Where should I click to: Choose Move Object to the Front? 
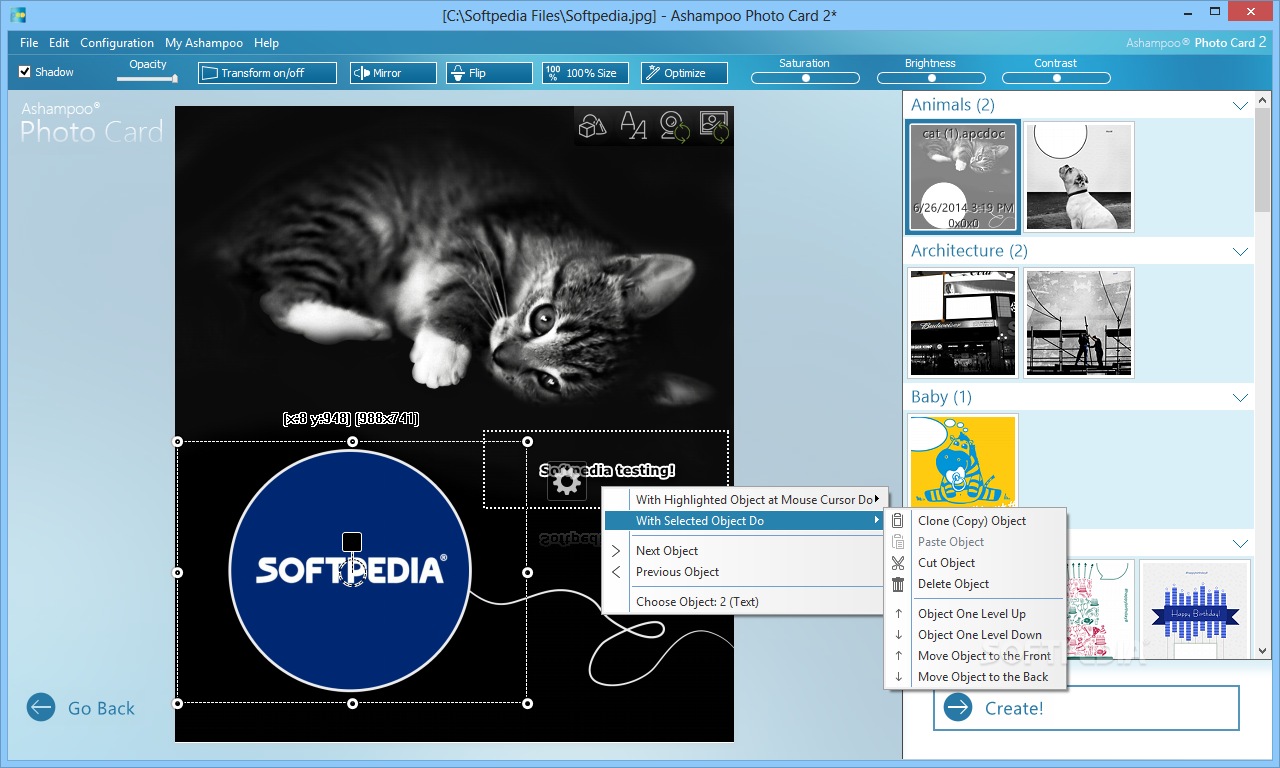point(975,656)
